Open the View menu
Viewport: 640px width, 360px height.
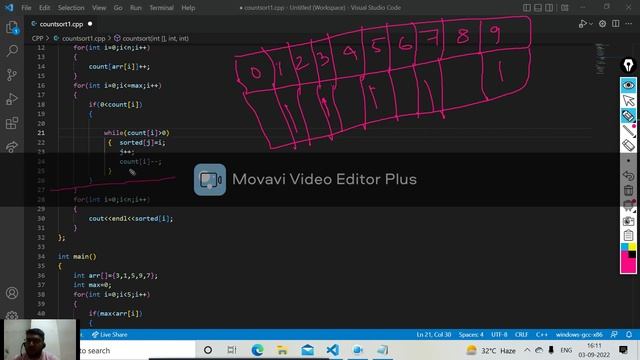point(99,8)
